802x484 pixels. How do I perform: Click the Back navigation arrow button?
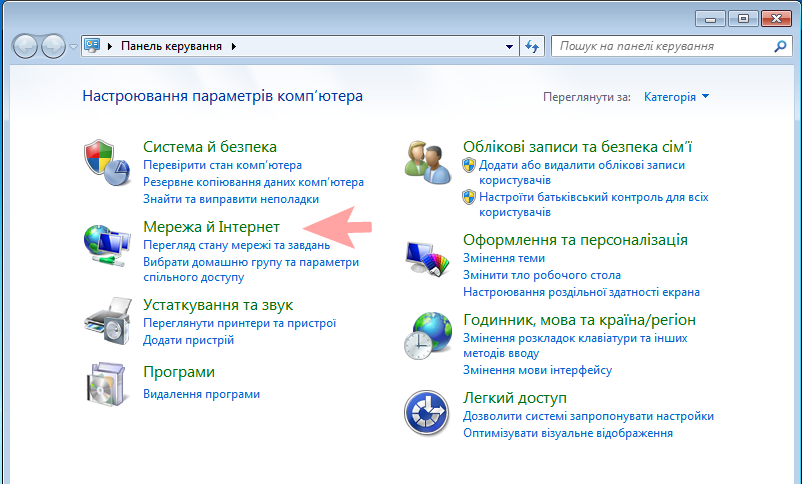click(x=25, y=47)
